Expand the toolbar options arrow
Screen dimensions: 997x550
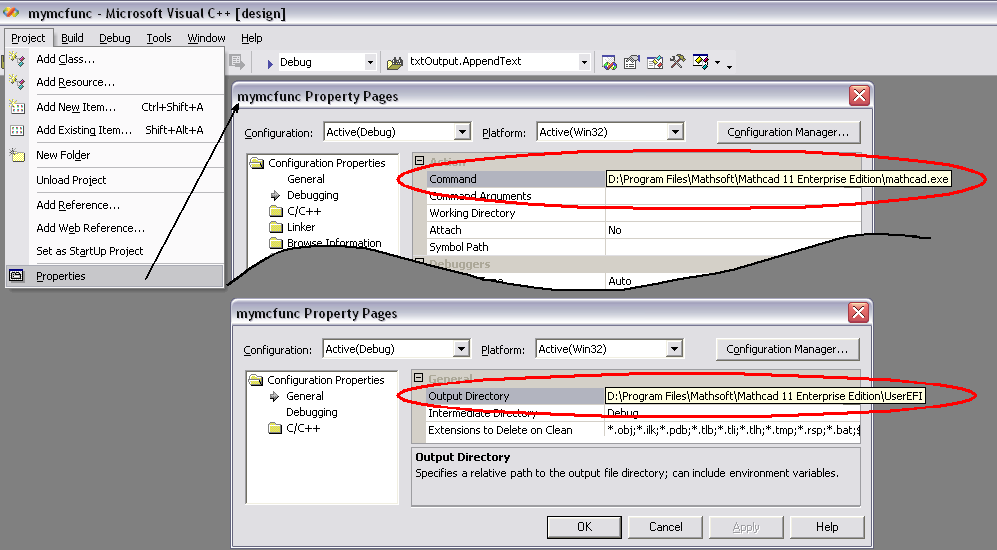729,66
